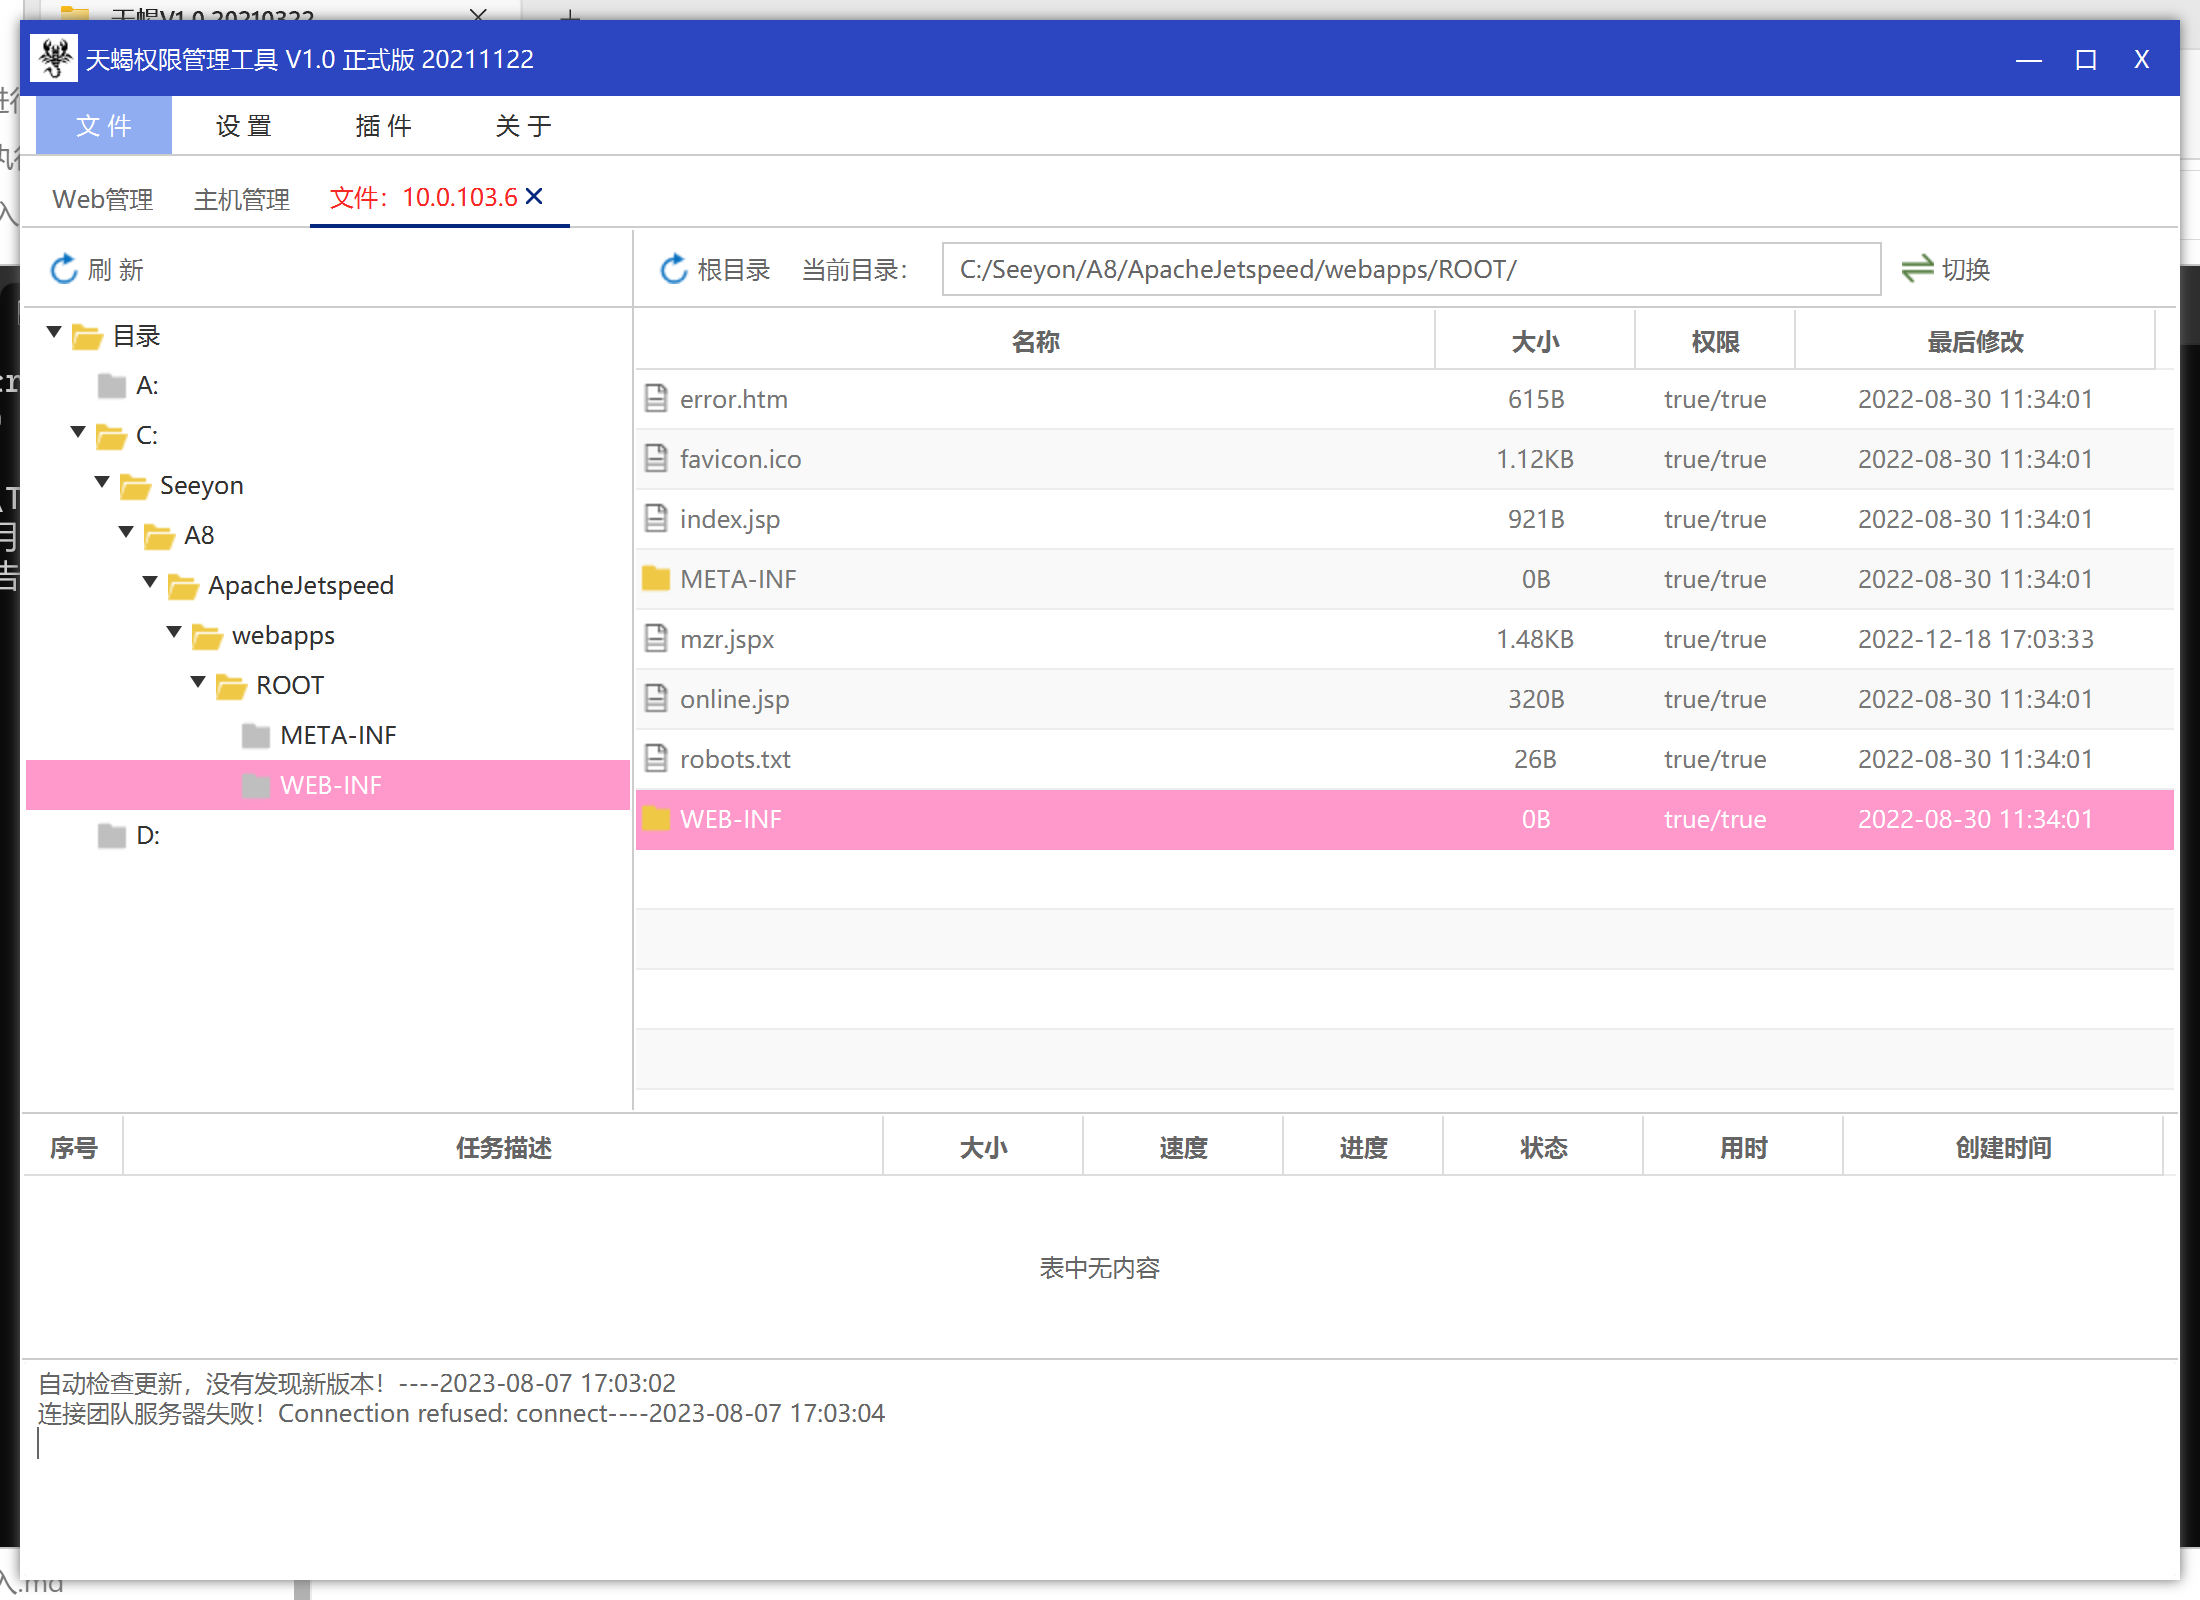Click the current directory path field
The width and height of the screenshot is (2200, 1600).
(x=1410, y=269)
